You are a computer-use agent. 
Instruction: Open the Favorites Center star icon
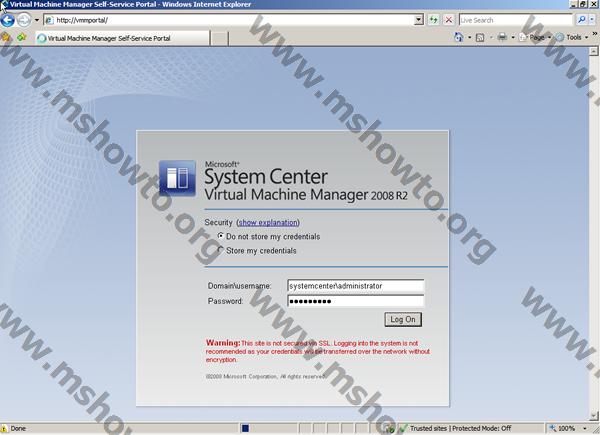tap(6, 37)
